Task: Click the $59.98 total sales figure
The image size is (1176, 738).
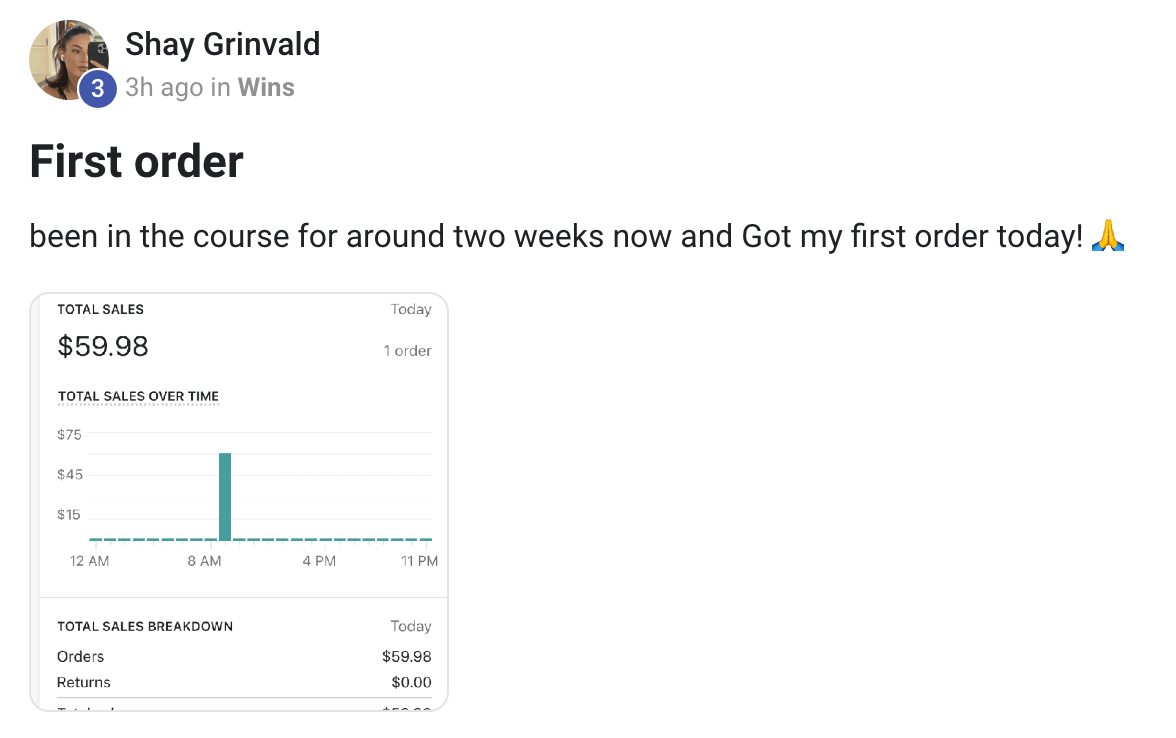Action: (x=103, y=346)
